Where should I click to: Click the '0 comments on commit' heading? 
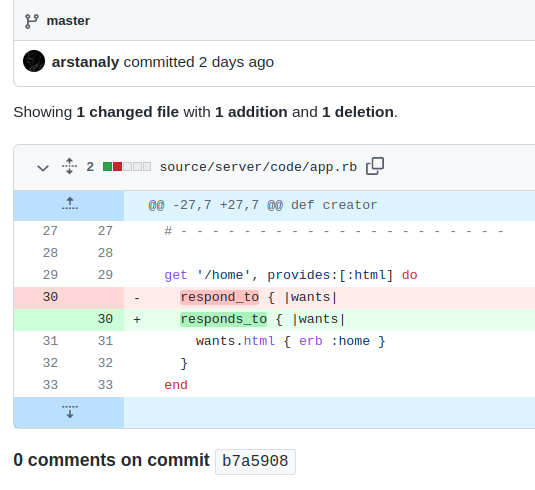[x=111, y=460]
